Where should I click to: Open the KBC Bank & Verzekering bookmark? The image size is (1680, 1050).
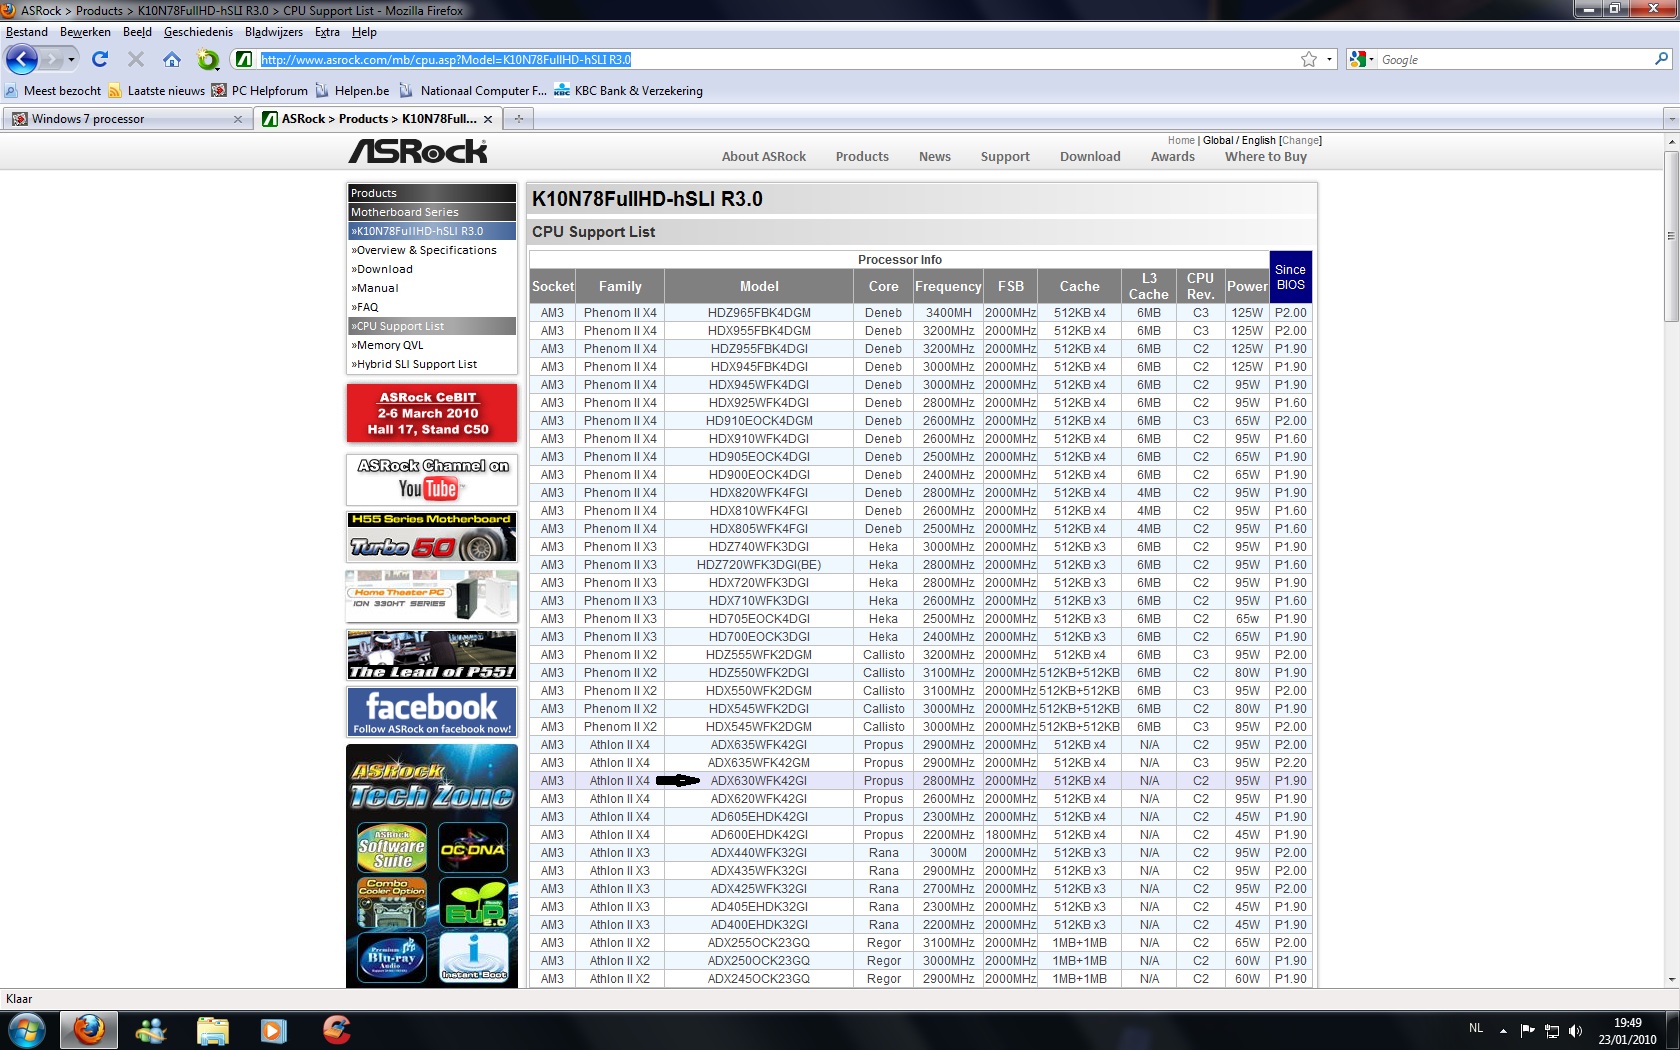click(628, 91)
